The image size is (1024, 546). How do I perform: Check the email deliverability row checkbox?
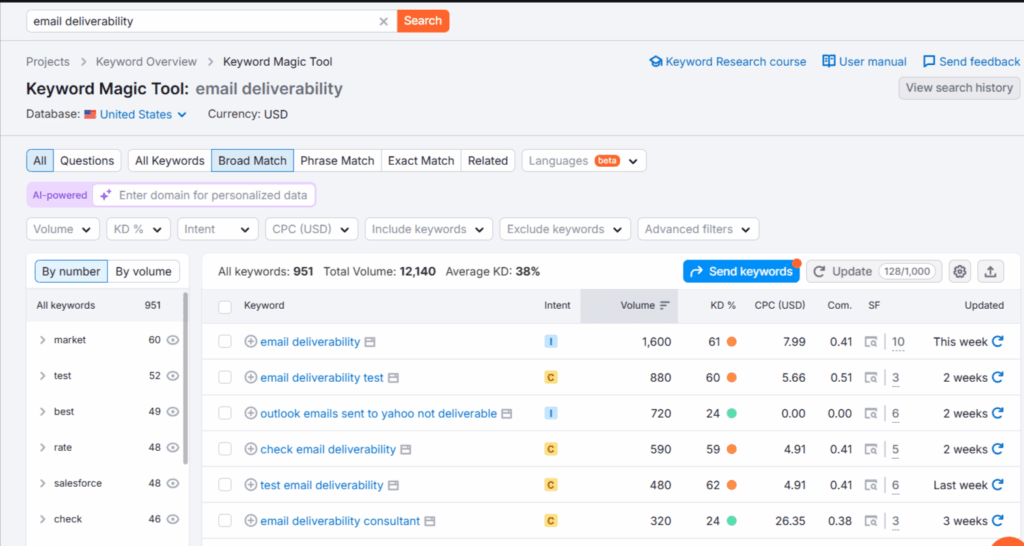pyautogui.click(x=225, y=342)
